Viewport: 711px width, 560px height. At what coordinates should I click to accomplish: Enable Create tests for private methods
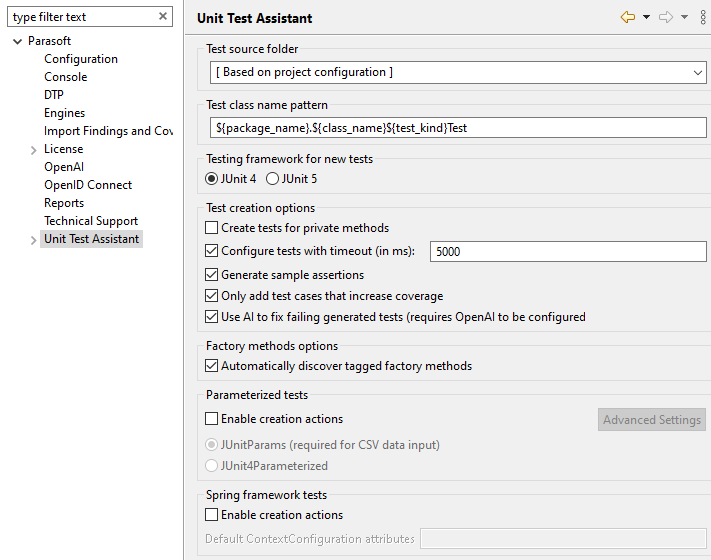coord(211,228)
